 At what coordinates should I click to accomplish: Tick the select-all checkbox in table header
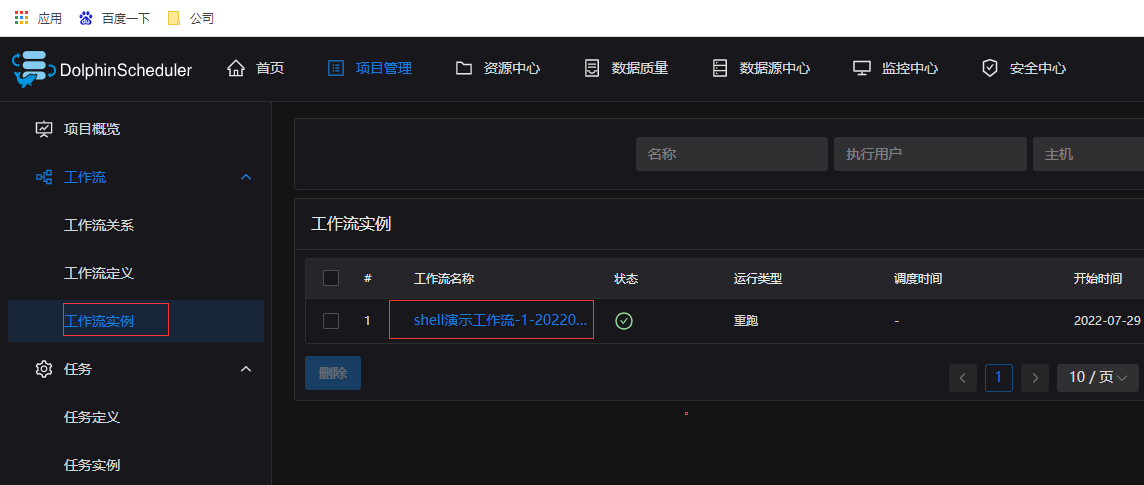[x=331, y=278]
